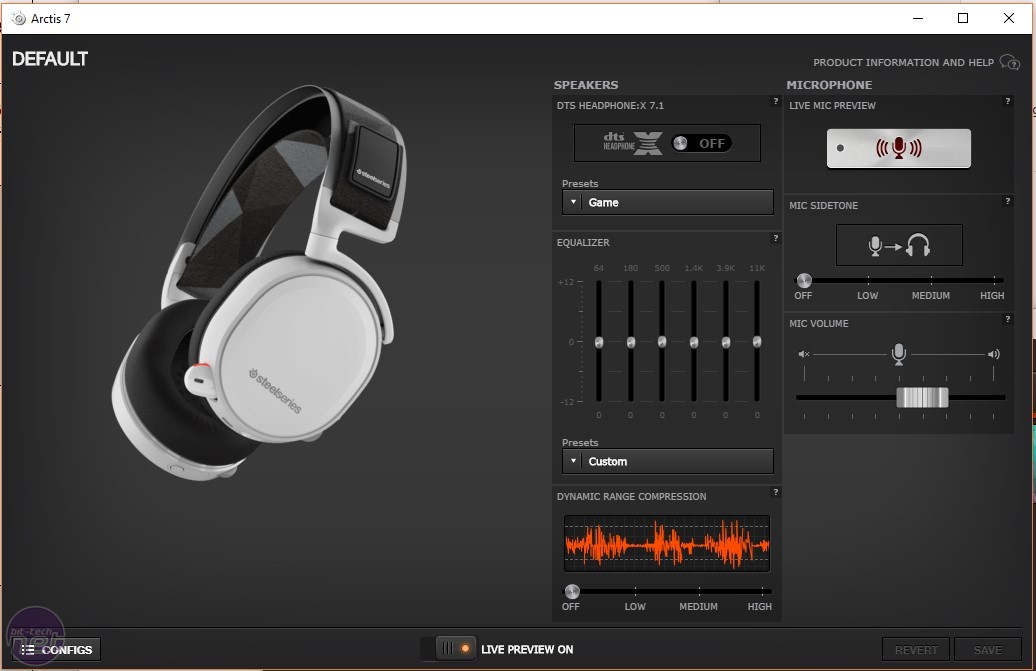
Task: Click the 11K value field under equalizer
Action: pos(757,415)
